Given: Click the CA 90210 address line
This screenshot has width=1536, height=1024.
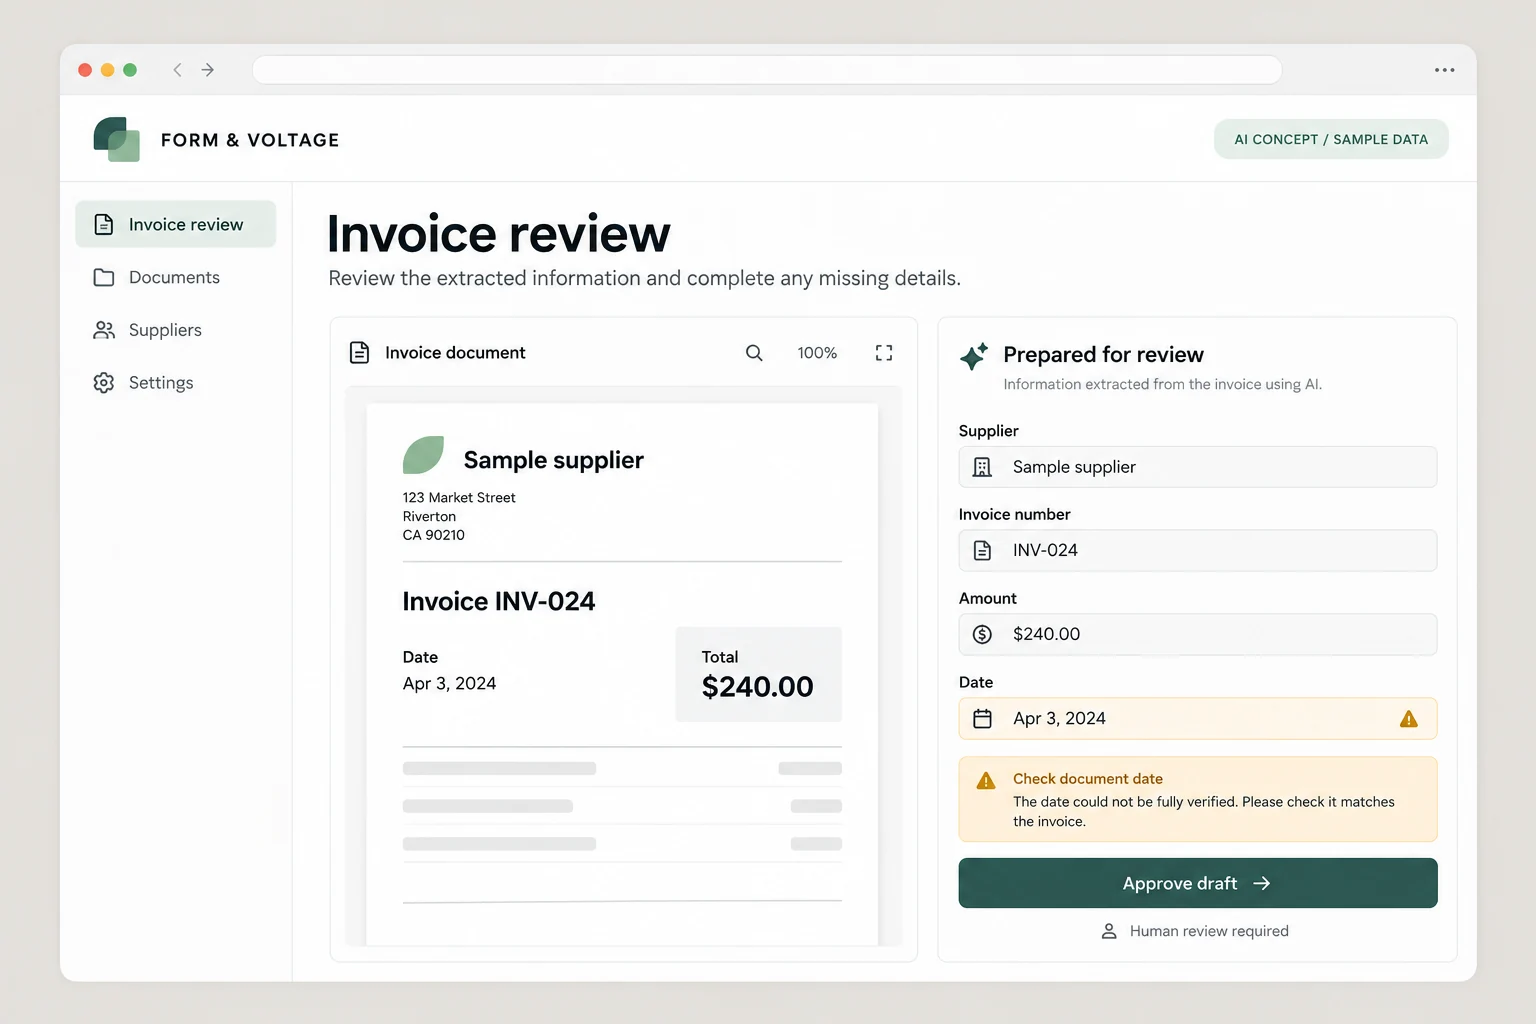Looking at the screenshot, I should click(x=433, y=535).
